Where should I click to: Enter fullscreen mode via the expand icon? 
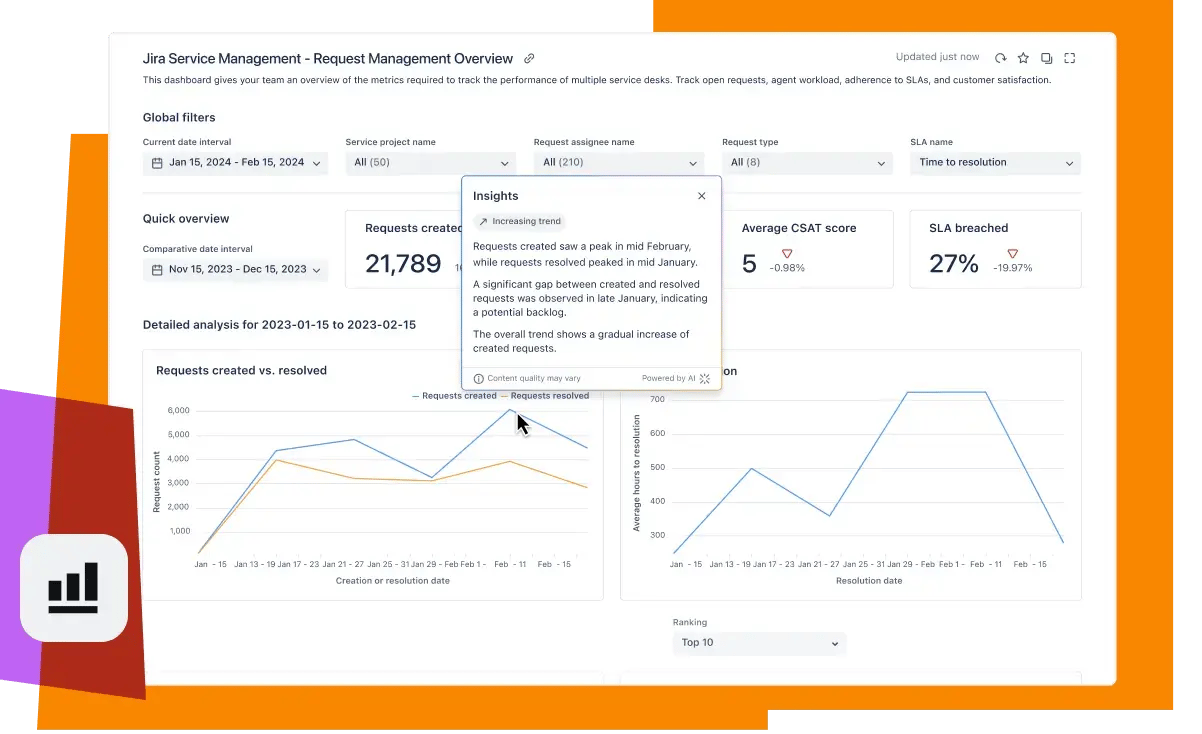point(1070,58)
